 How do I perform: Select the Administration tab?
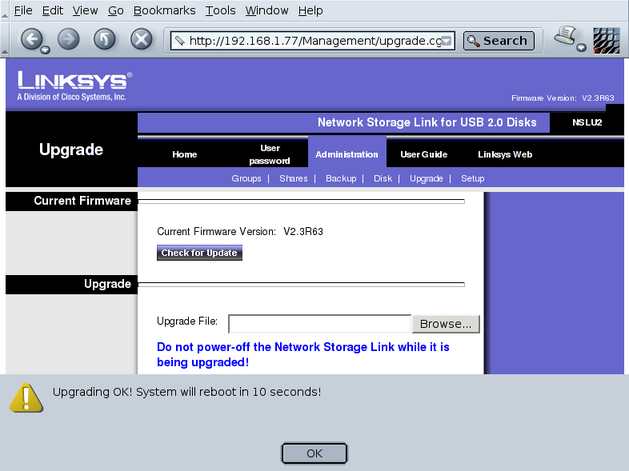click(347, 154)
